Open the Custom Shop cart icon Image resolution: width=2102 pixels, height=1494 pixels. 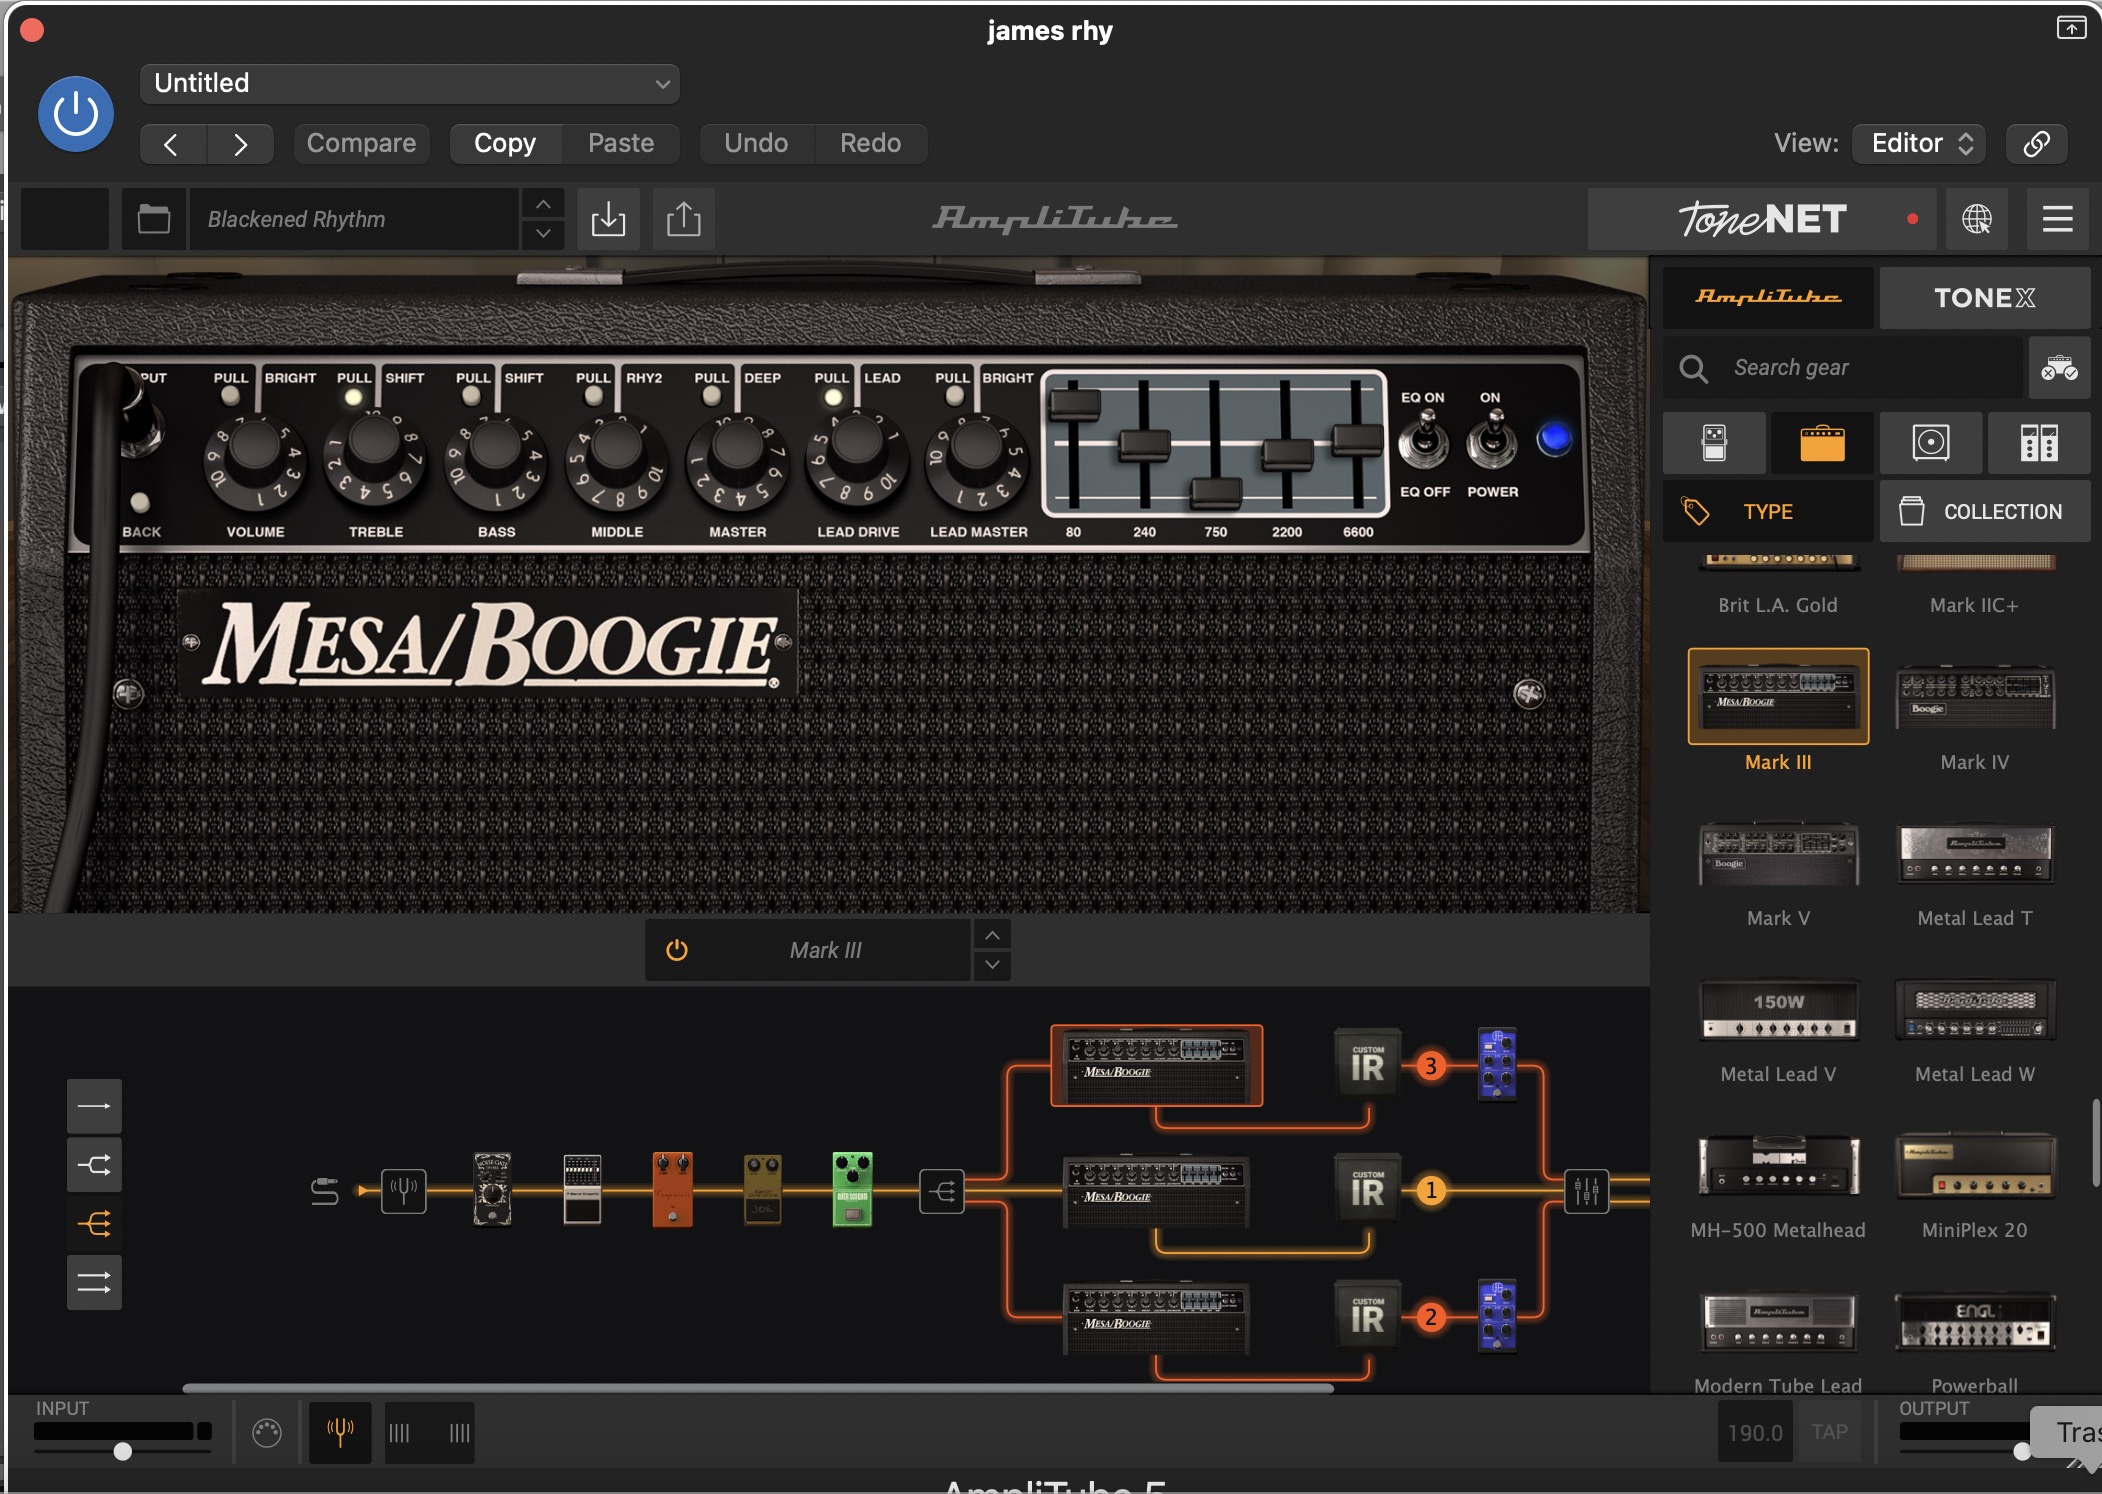pos(2059,368)
